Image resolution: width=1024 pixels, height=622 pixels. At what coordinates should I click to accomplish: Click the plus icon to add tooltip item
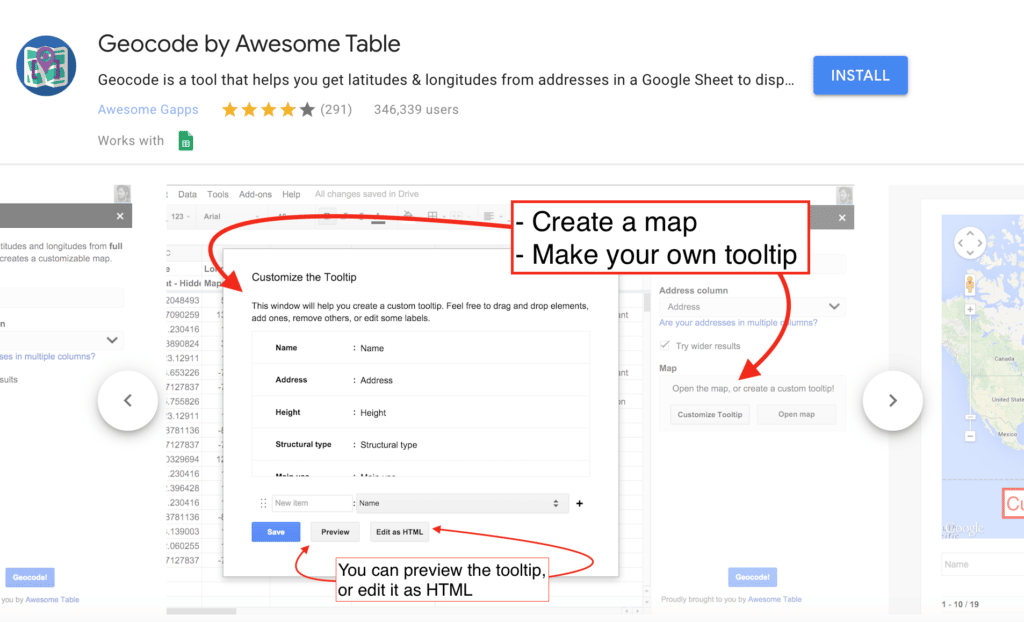[579, 503]
